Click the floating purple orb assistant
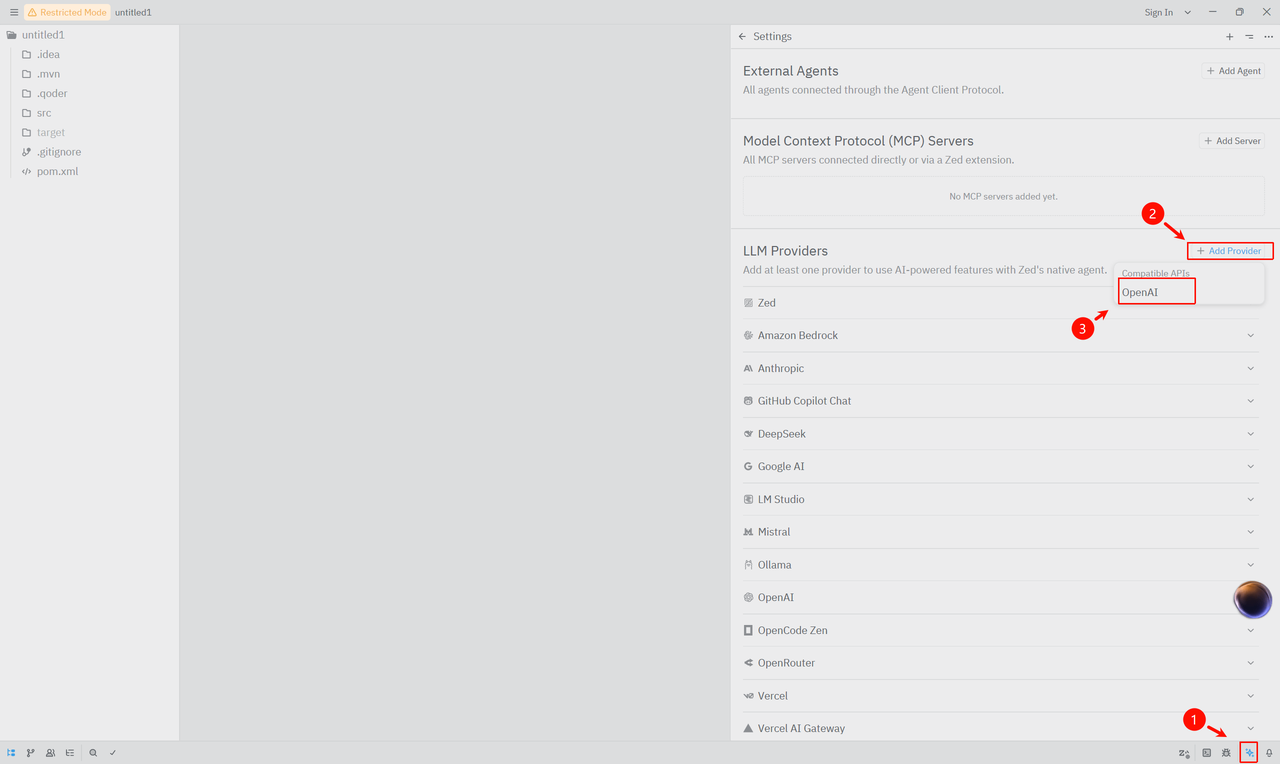The width and height of the screenshot is (1280, 764). (1252, 600)
